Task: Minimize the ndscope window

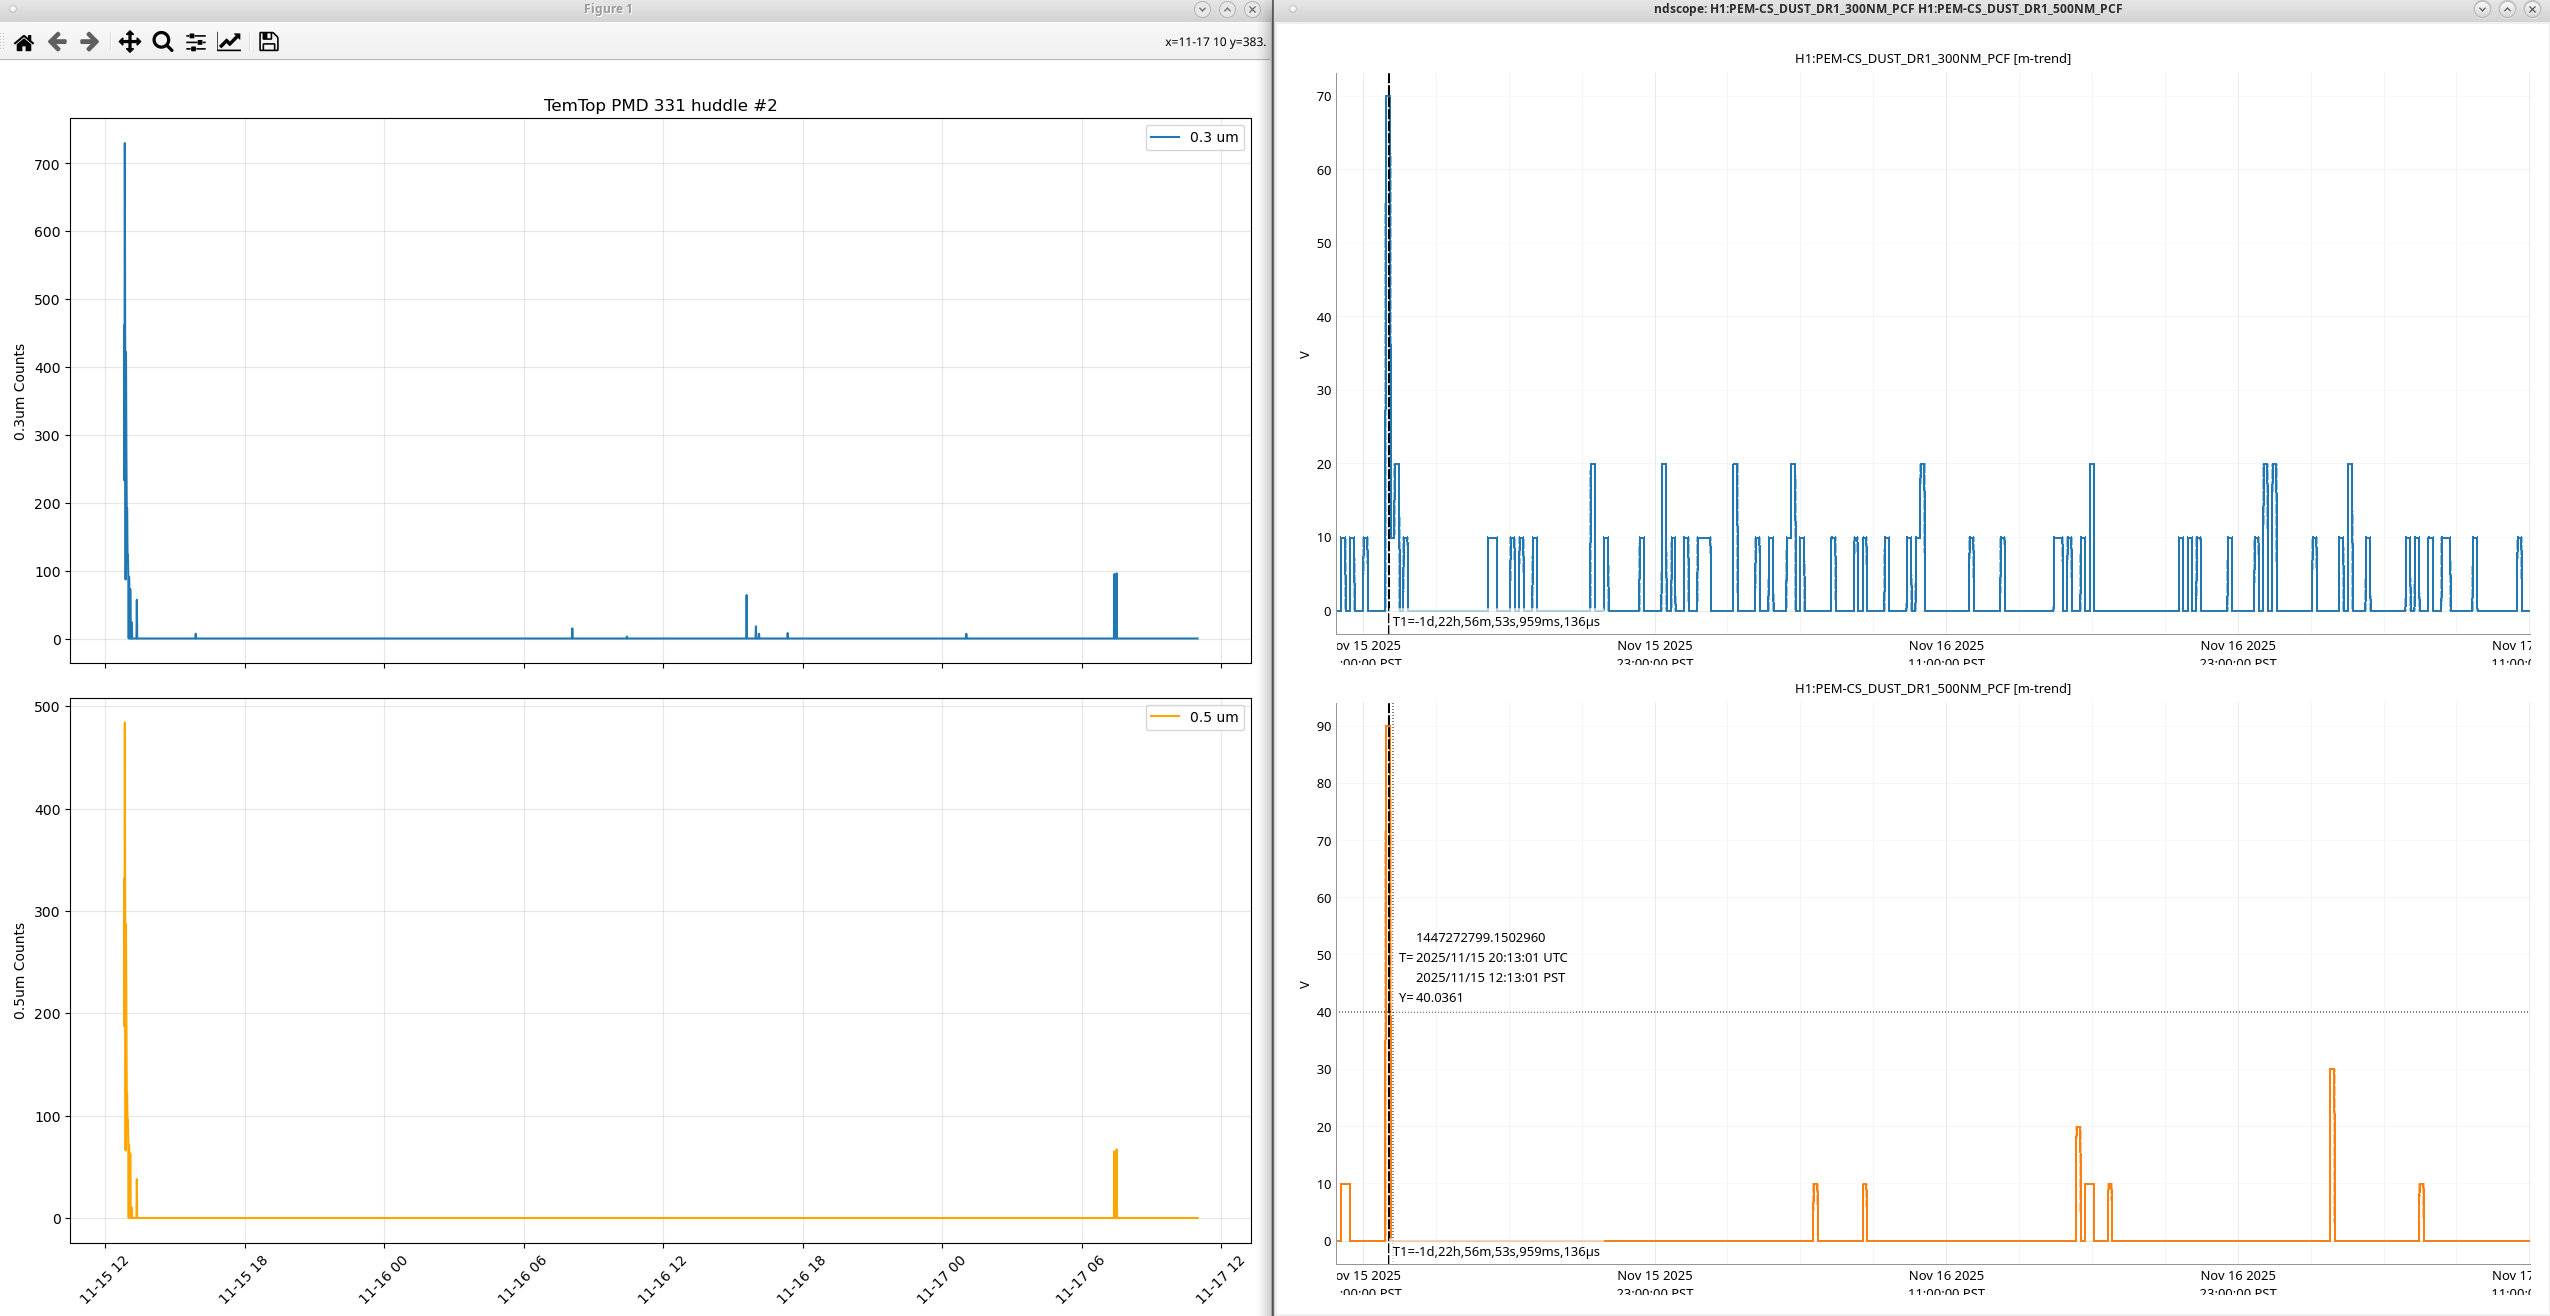Action: click(2482, 9)
